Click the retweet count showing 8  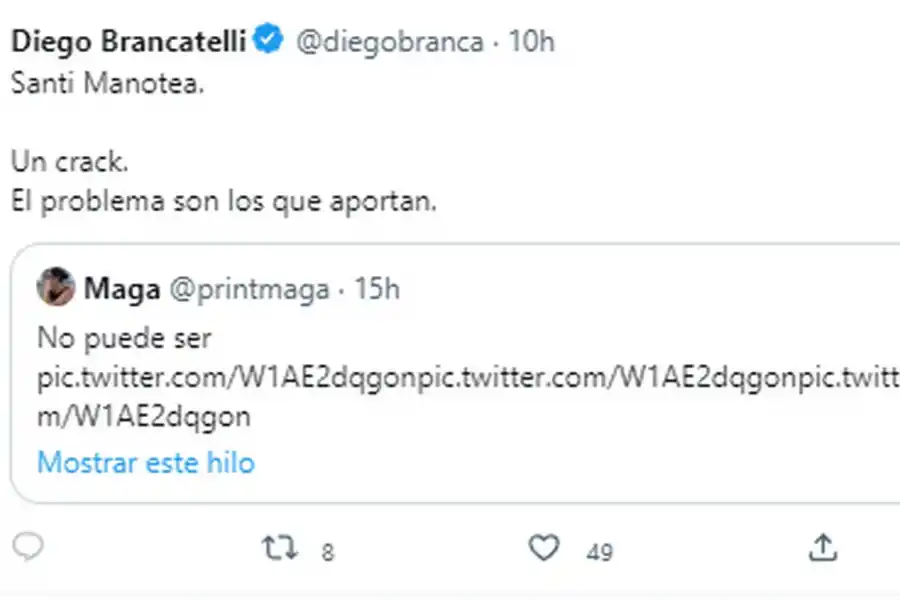tap(326, 551)
